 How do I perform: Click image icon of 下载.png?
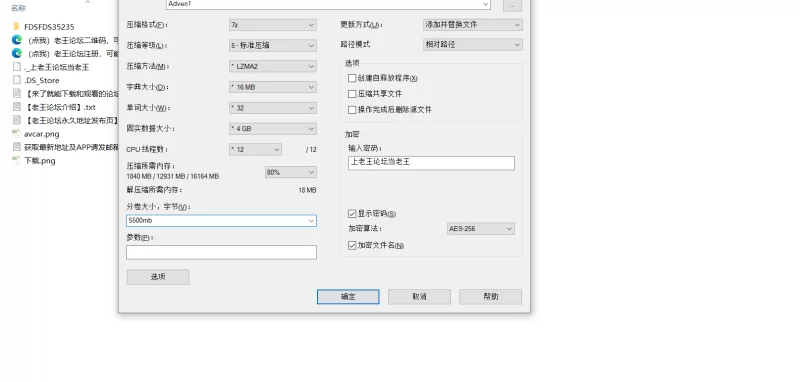(x=16, y=161)
